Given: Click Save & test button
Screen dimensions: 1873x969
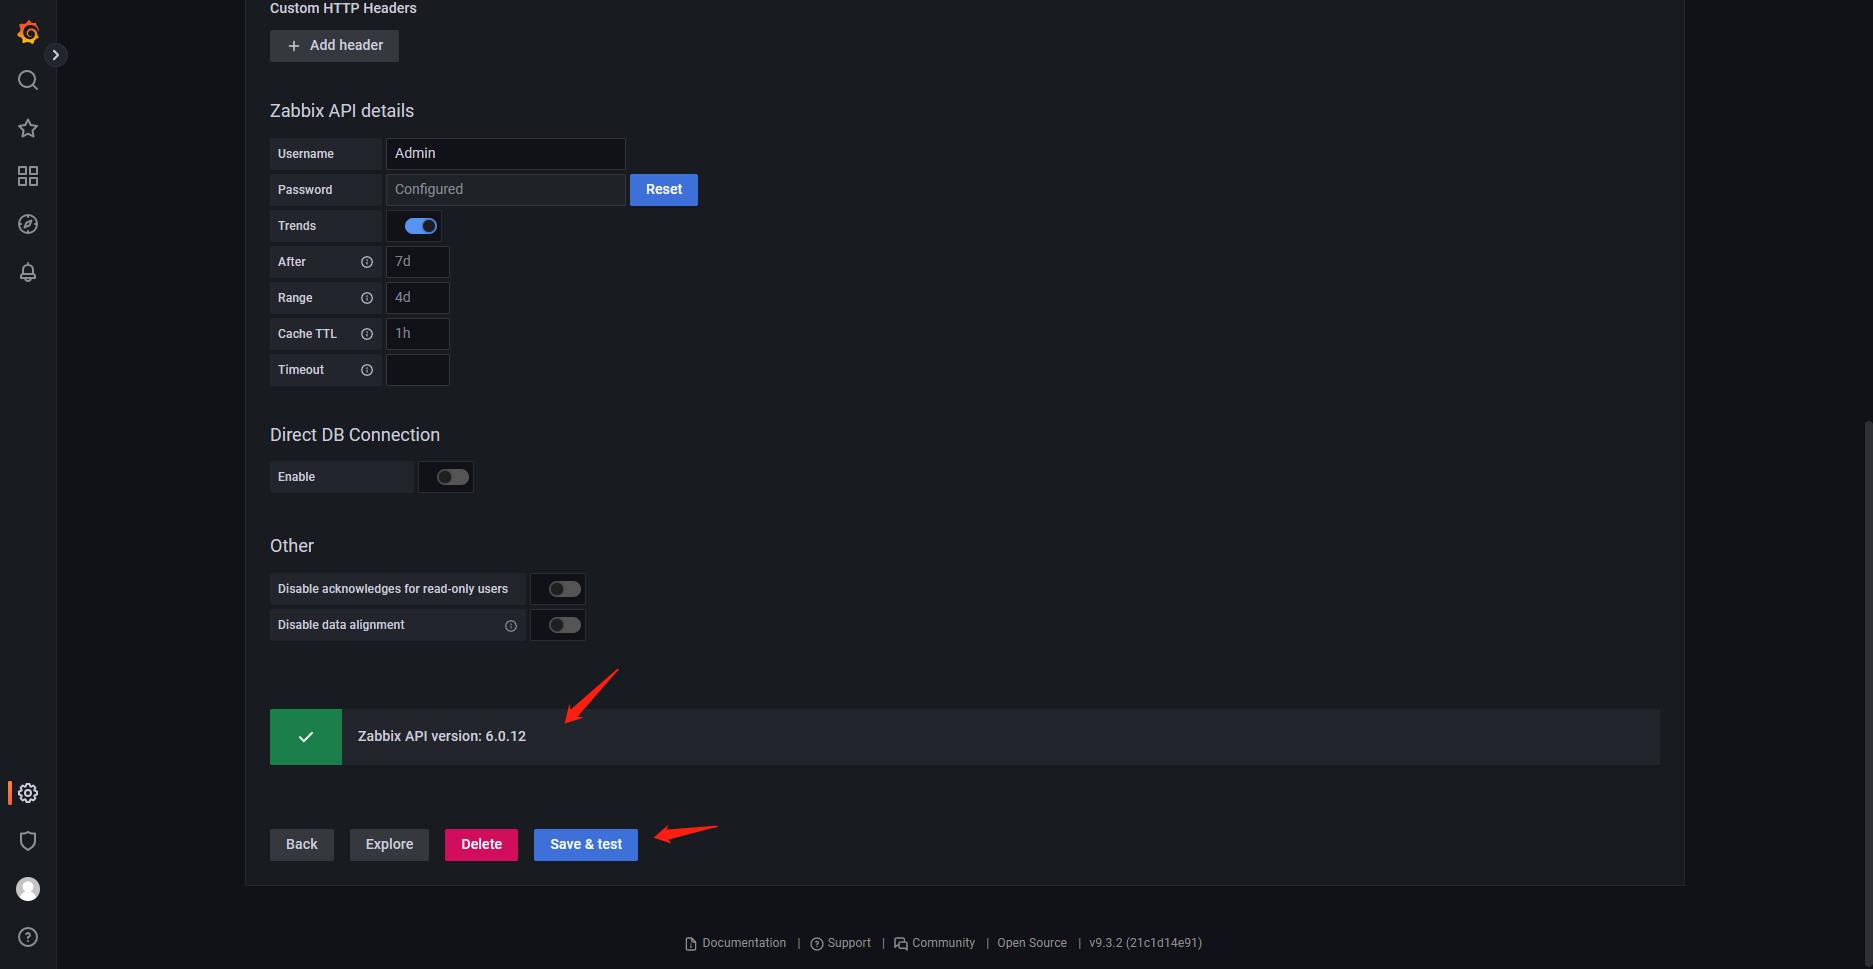Looking at the screenshot, I should [586, 844].
